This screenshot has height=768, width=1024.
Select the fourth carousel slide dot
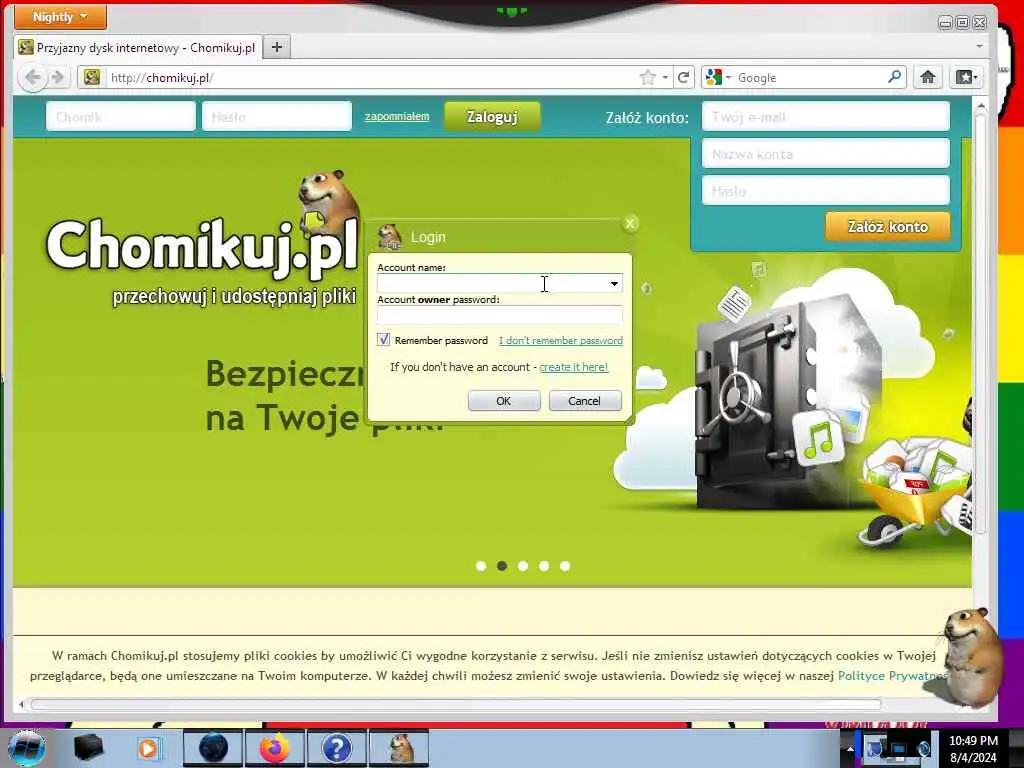point(544,566)
